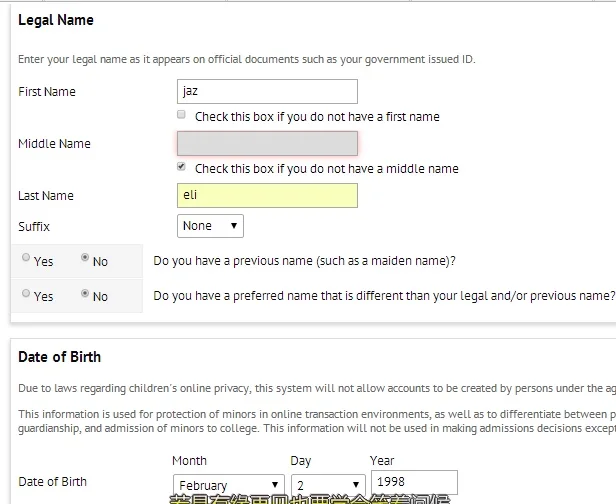
Task: Click the 'Middle Name' field label
Action: [x=54, y=144]
